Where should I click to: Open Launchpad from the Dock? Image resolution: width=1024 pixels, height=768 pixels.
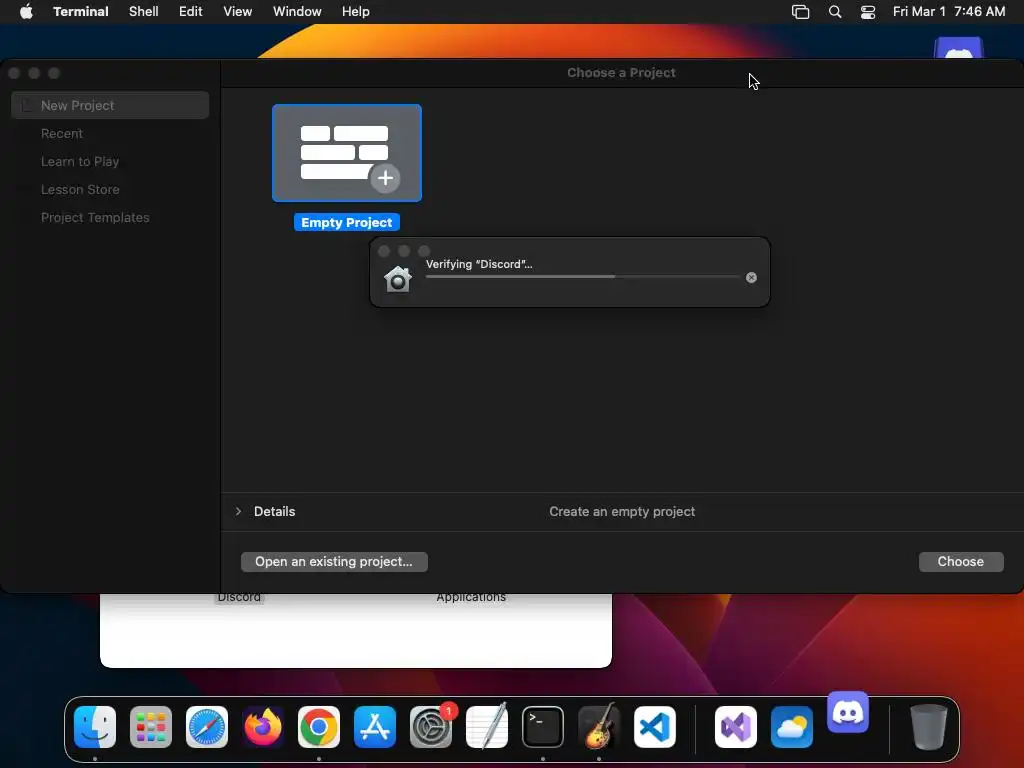(151, 727)
